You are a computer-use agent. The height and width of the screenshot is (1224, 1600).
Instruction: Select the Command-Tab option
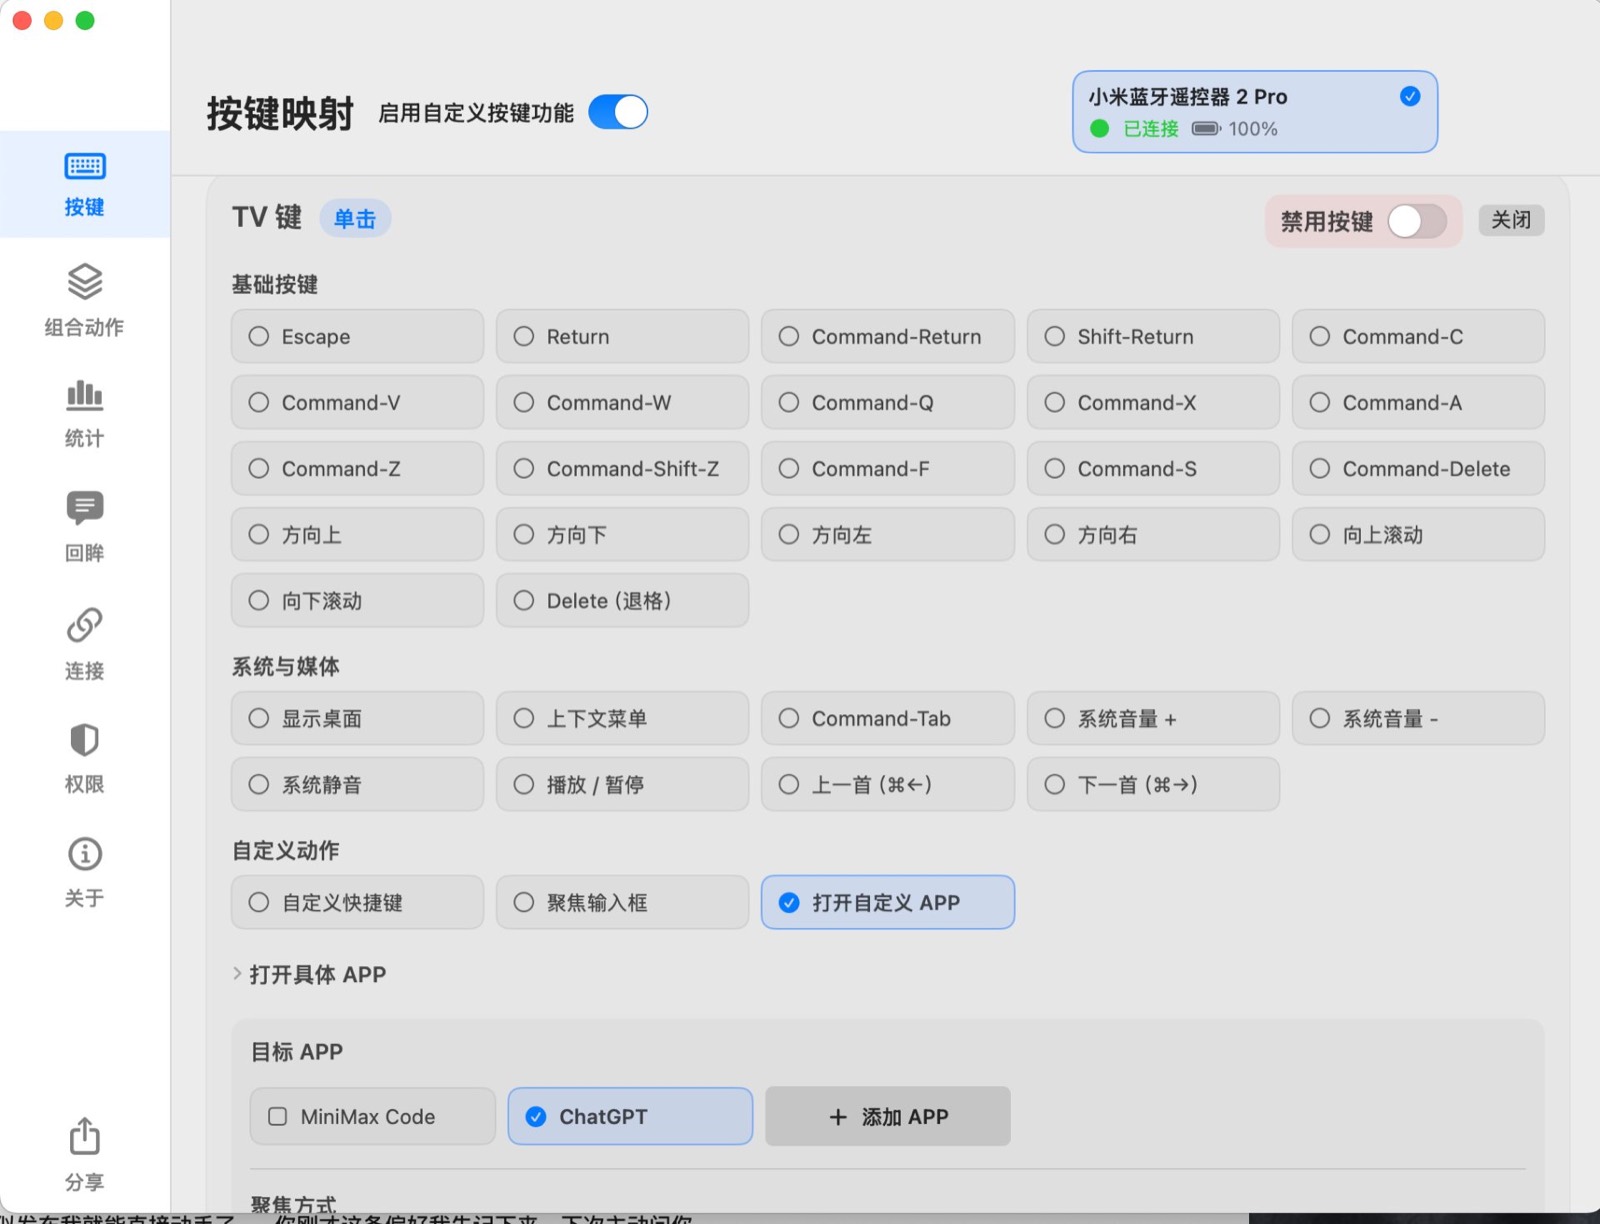point(888,718)
